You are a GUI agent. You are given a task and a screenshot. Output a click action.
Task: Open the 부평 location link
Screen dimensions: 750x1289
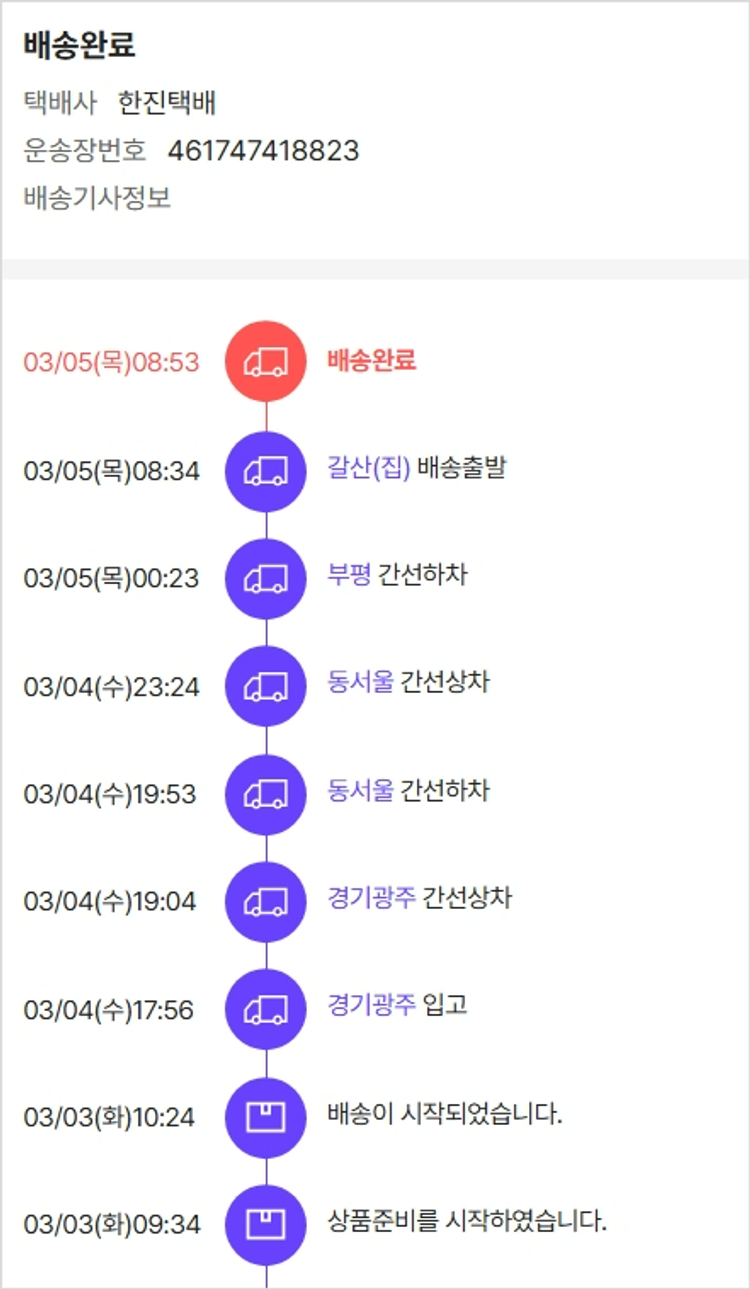349,575
